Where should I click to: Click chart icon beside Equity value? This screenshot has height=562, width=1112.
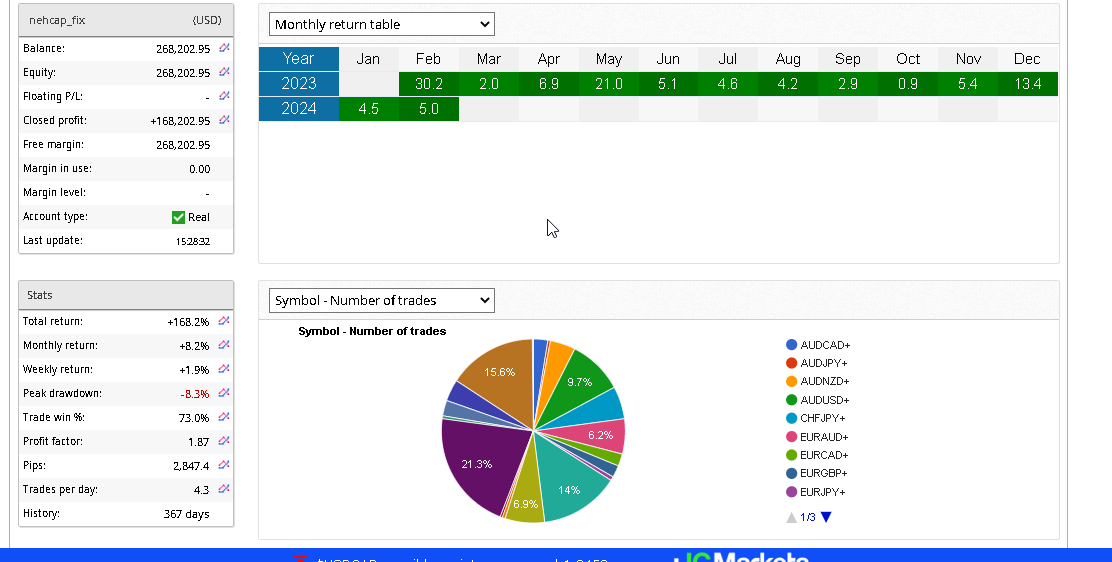(x=224, y=72)
